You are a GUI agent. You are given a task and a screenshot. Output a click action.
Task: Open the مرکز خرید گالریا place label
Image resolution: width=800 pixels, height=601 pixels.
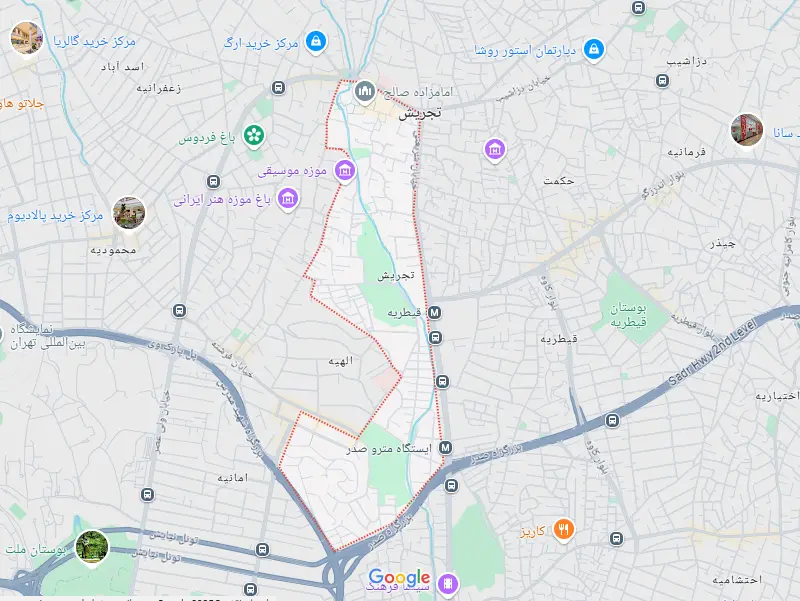94,41
